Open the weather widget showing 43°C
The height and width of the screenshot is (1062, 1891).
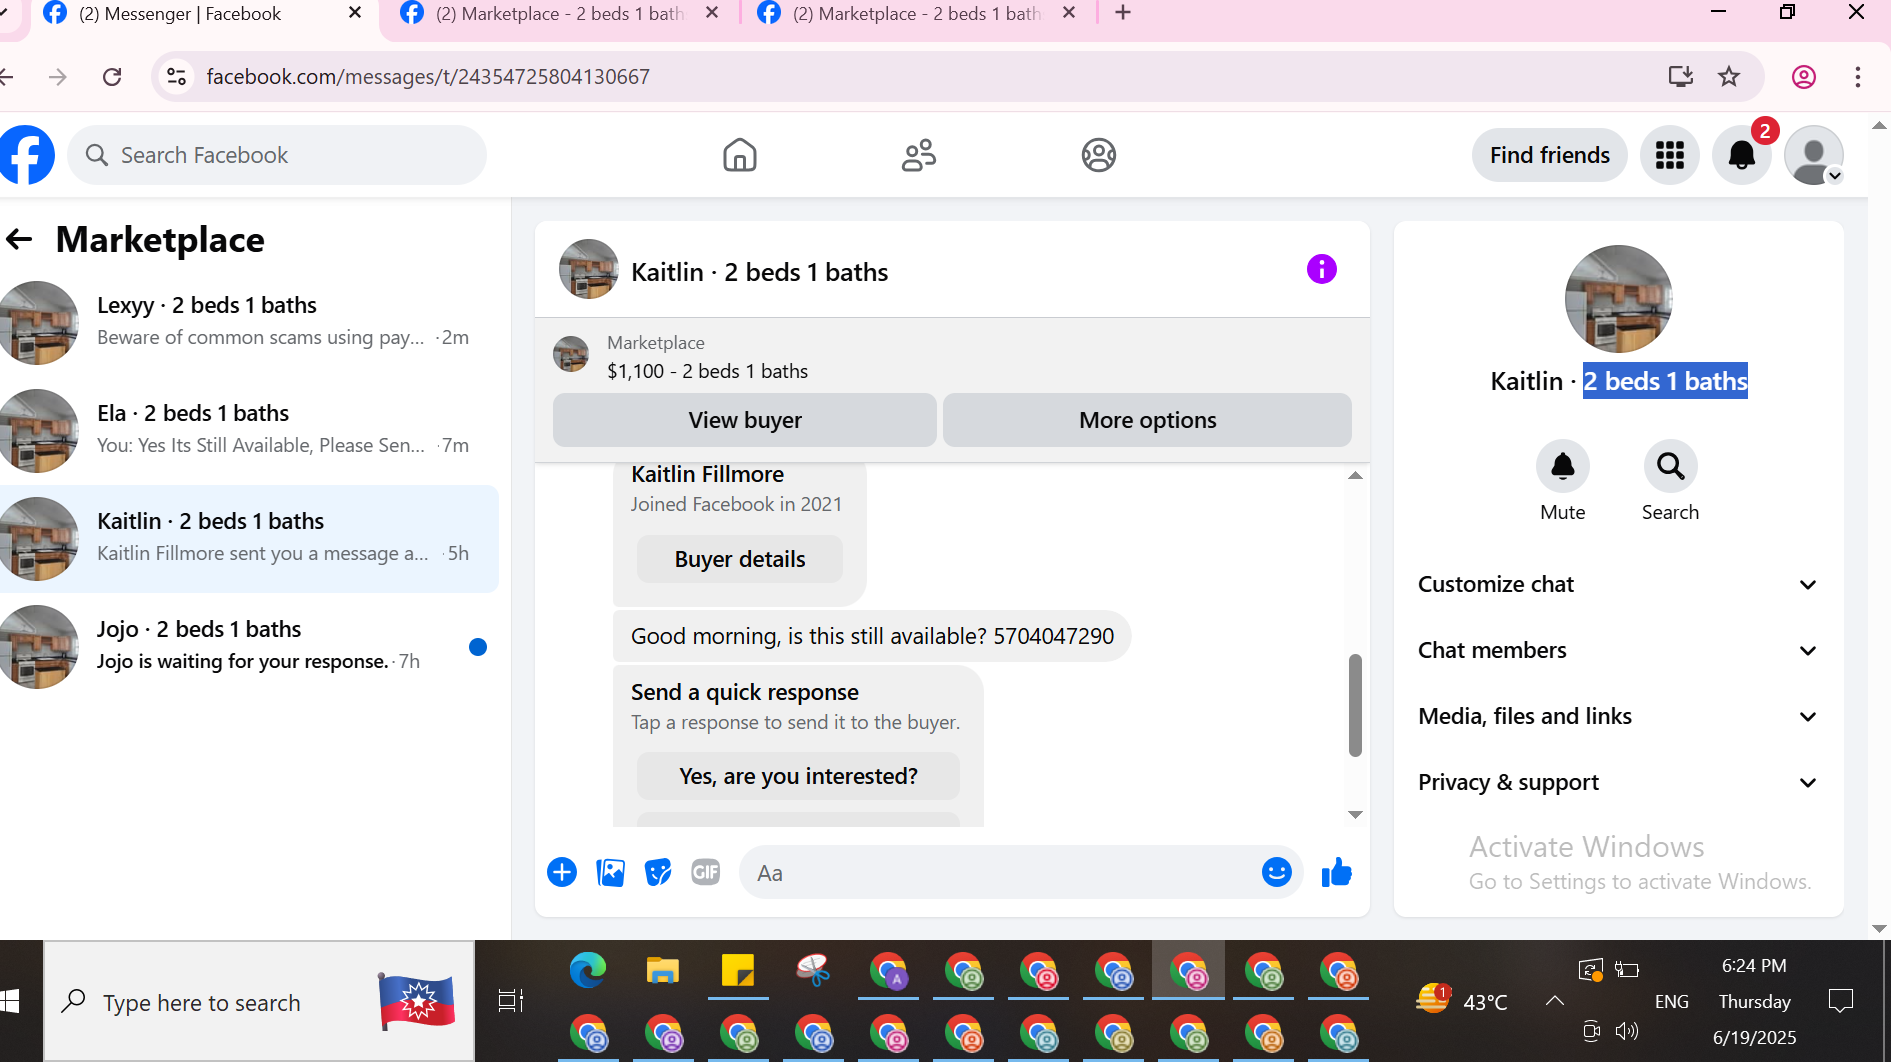(x=1462, y=1001)
